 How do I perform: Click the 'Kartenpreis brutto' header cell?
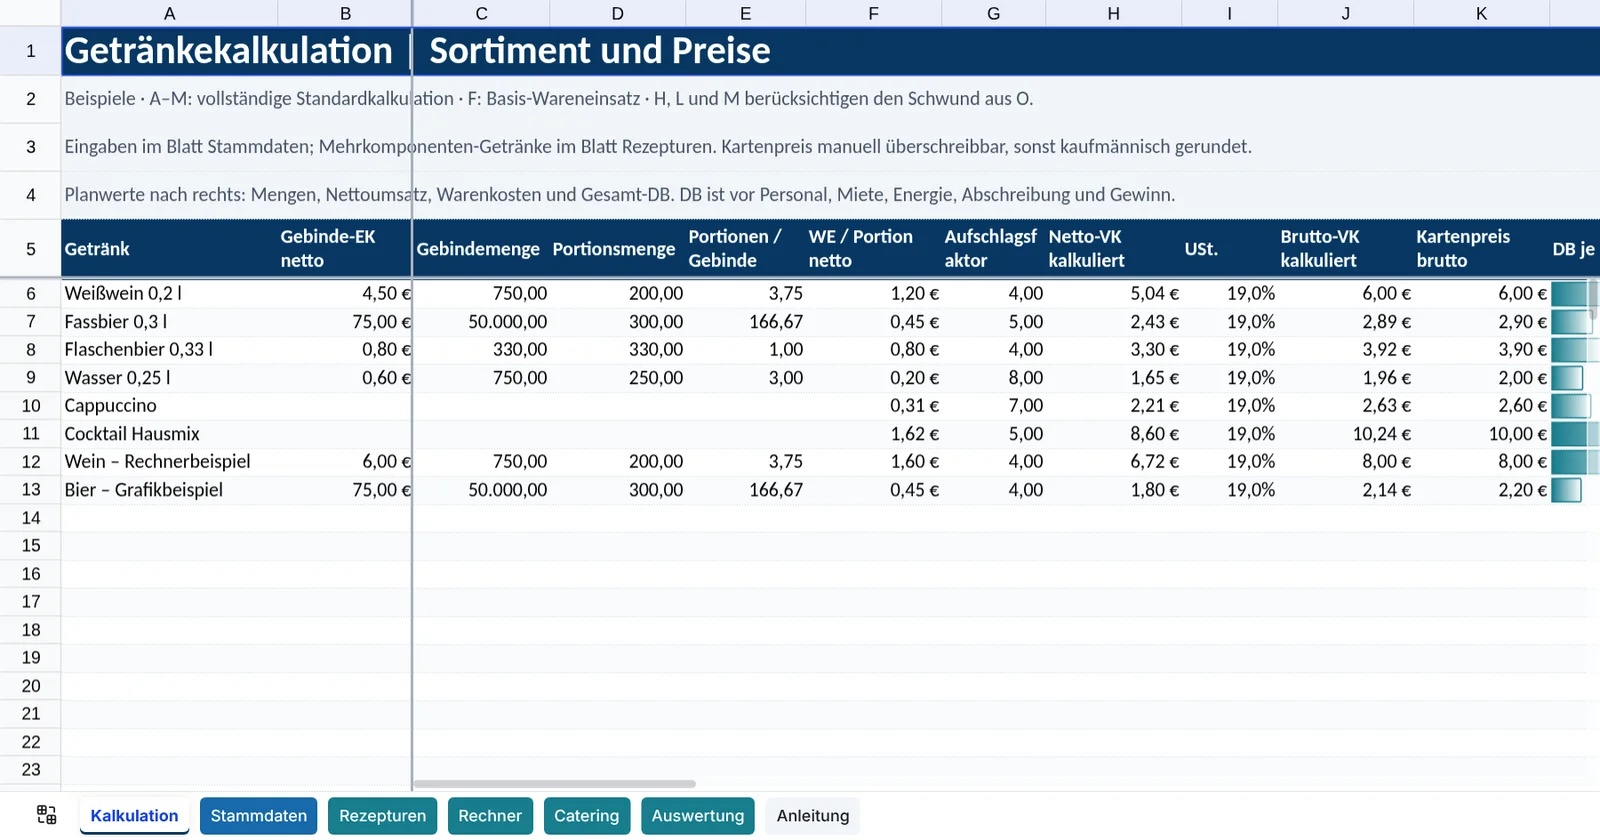(x=1481, y=249)
